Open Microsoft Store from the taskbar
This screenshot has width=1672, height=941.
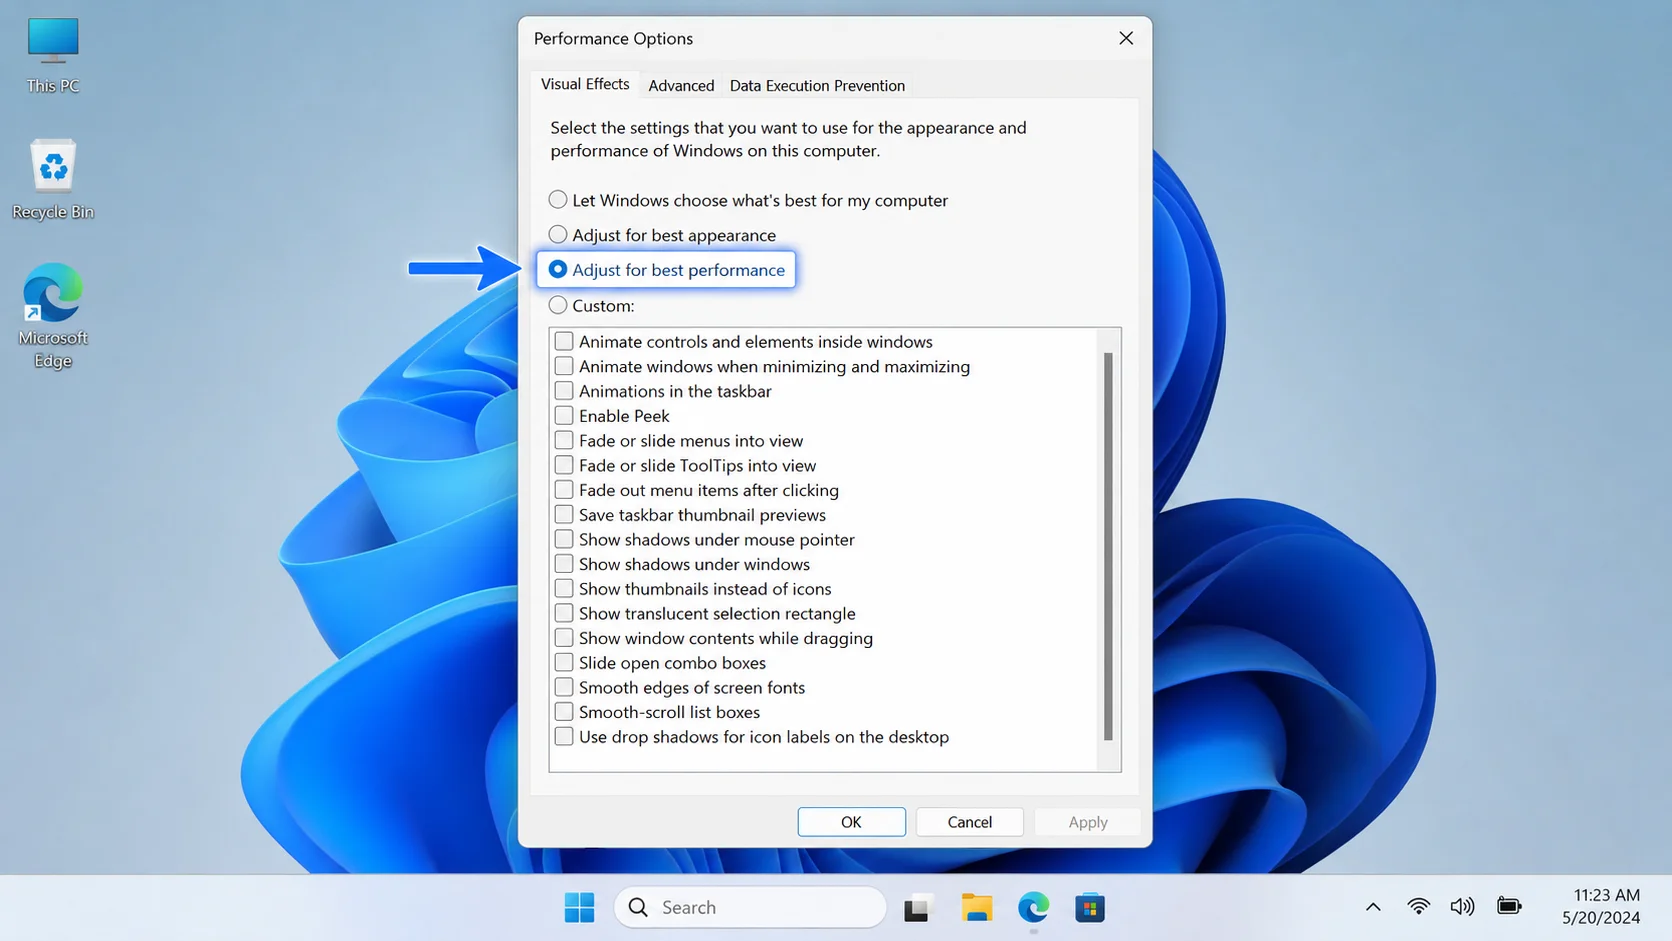click(x=1089, y=908)
